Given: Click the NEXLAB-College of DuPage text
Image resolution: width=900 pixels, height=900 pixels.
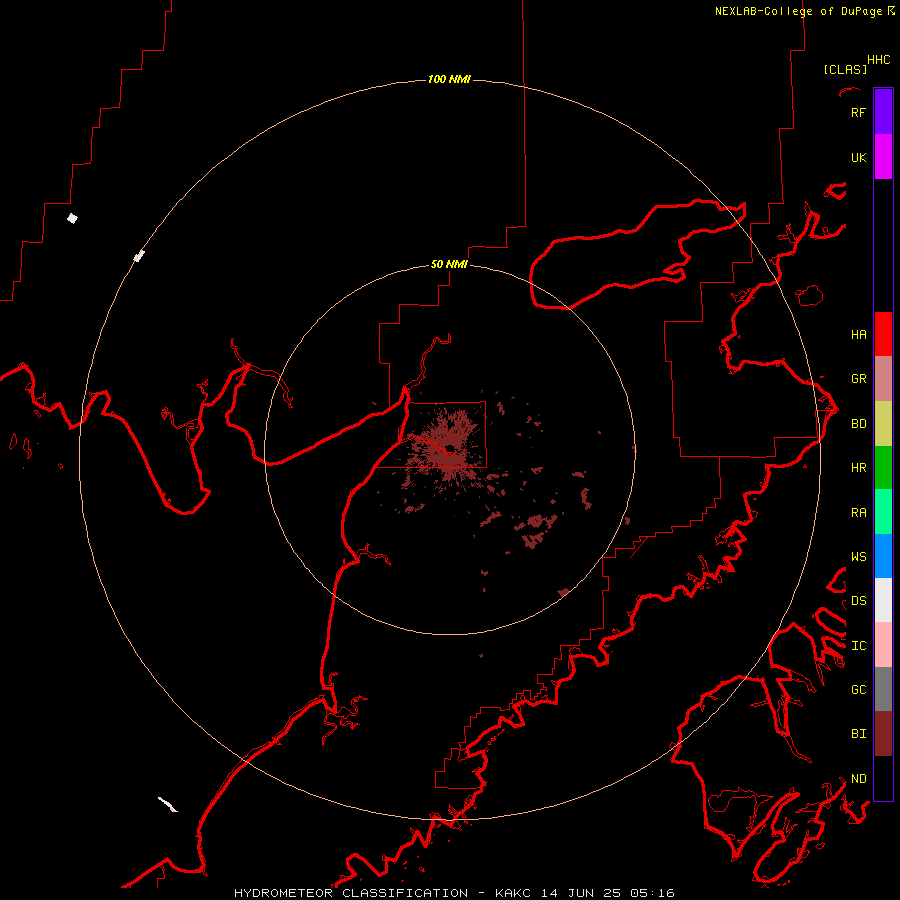Looking at the screenshot, I should pos(798,11).
